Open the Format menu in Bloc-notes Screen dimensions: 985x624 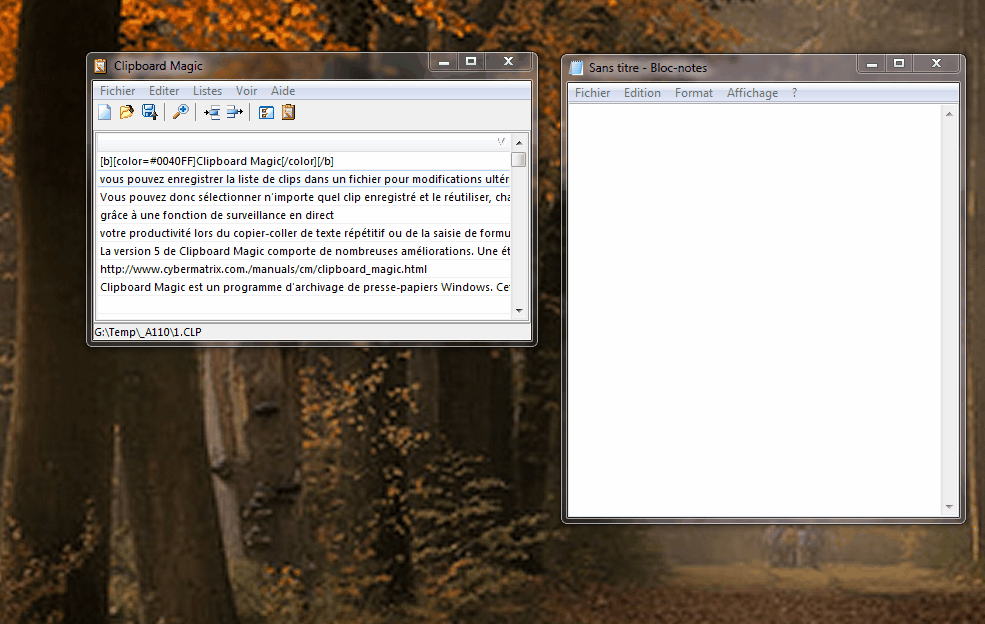coord(694,93)
